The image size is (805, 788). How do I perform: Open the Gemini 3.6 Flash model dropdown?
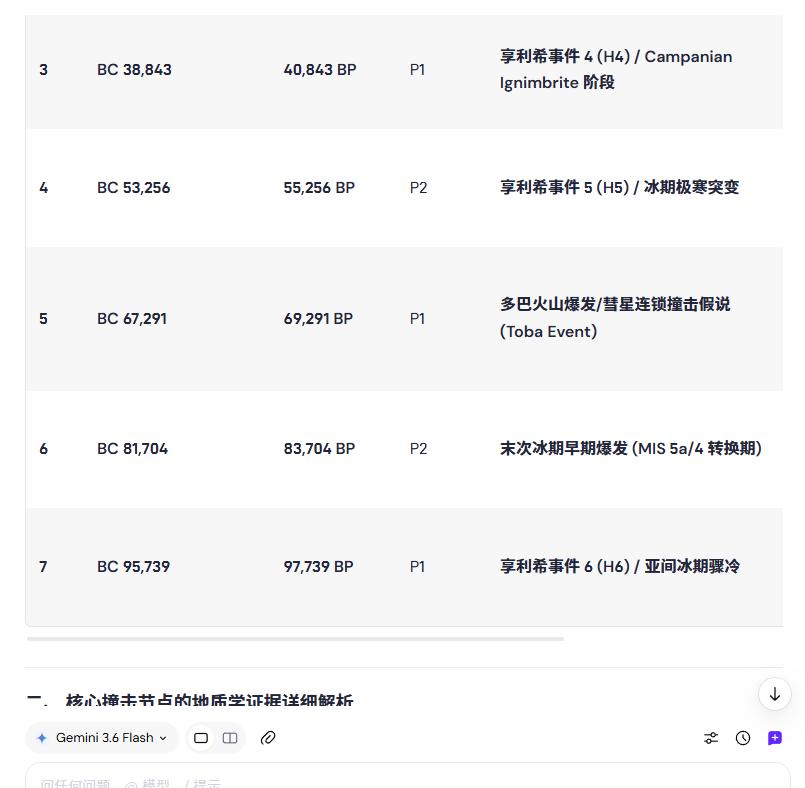tap(102, 738)
